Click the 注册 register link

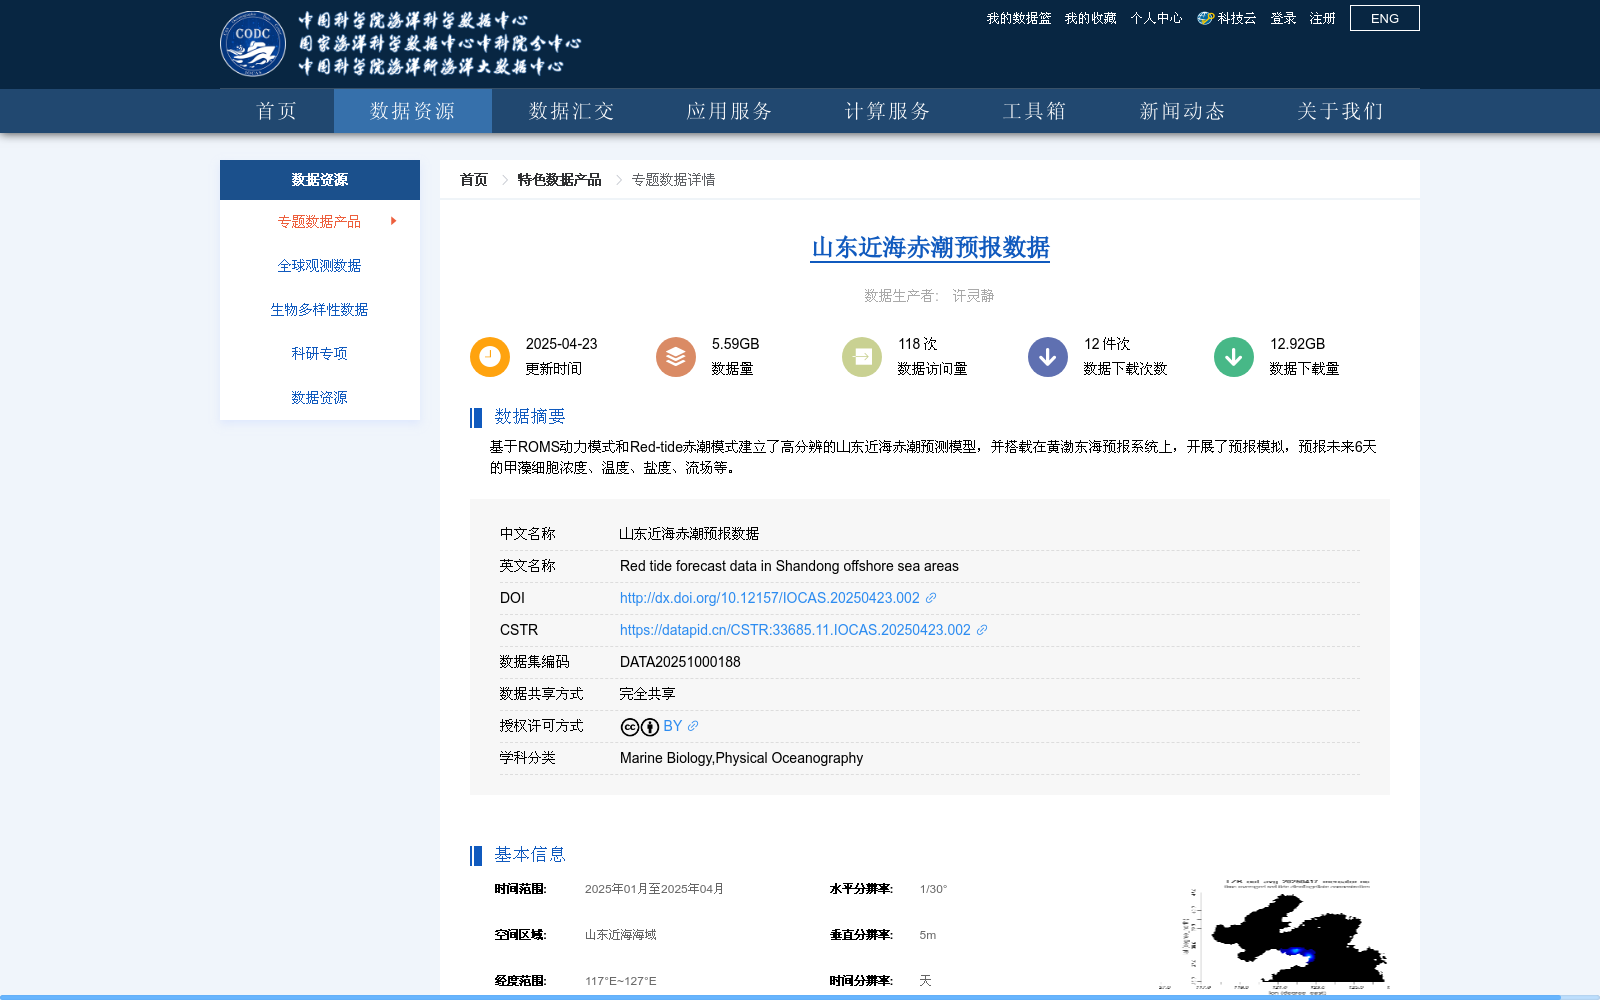coord(1323,18)
